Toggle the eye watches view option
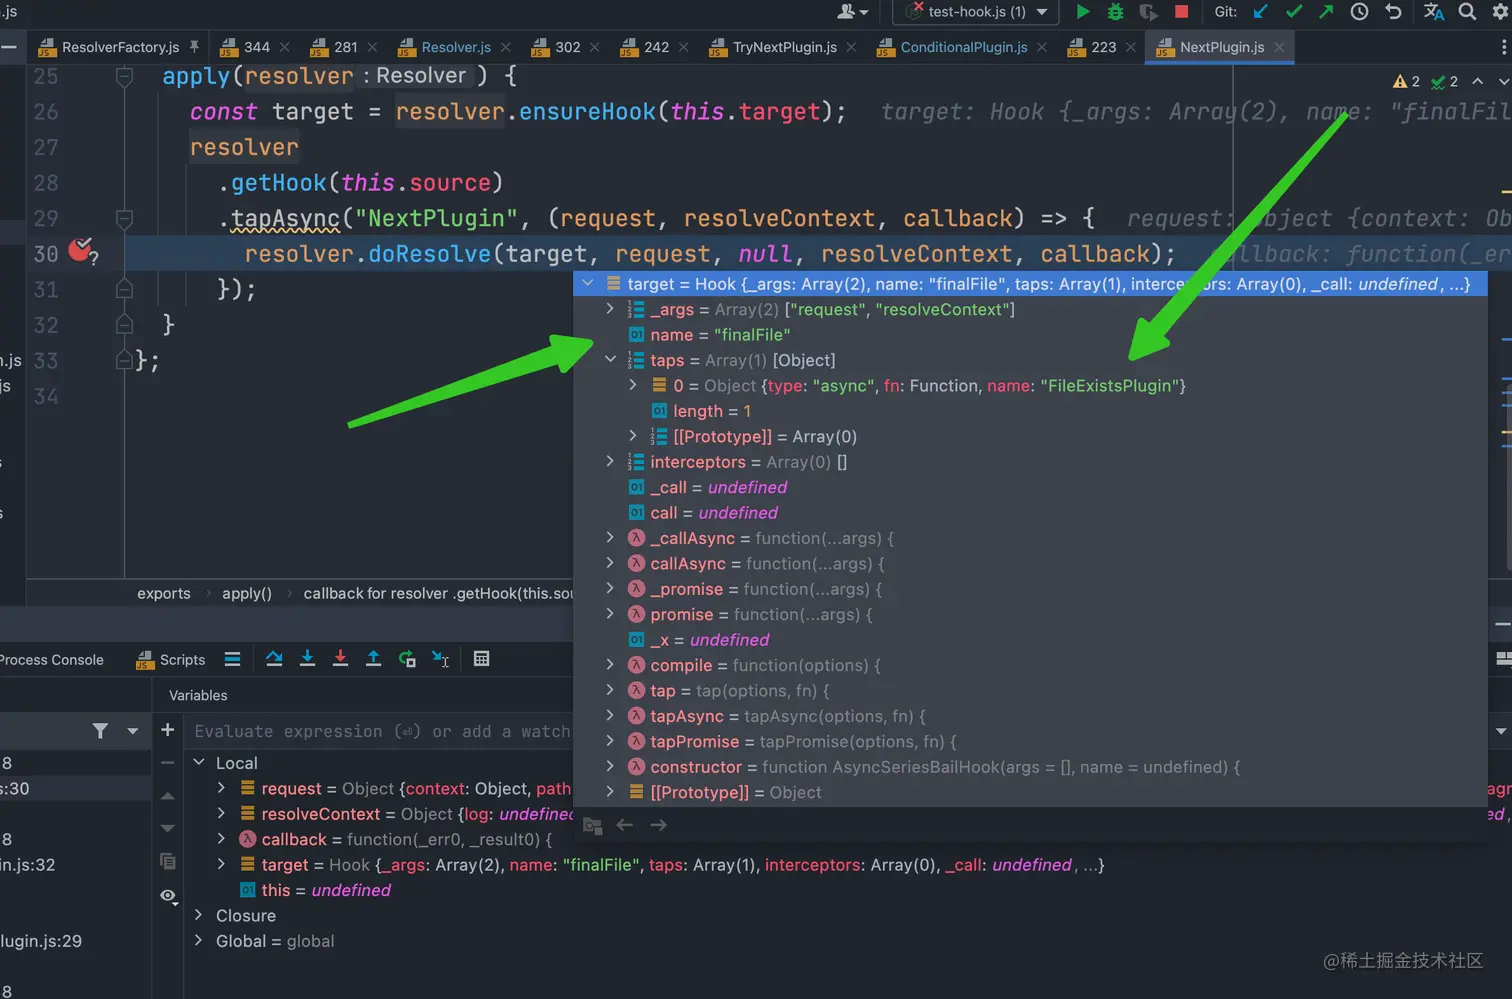The image size is (1512, 999). pyautogui.click(x=168, y=896)
